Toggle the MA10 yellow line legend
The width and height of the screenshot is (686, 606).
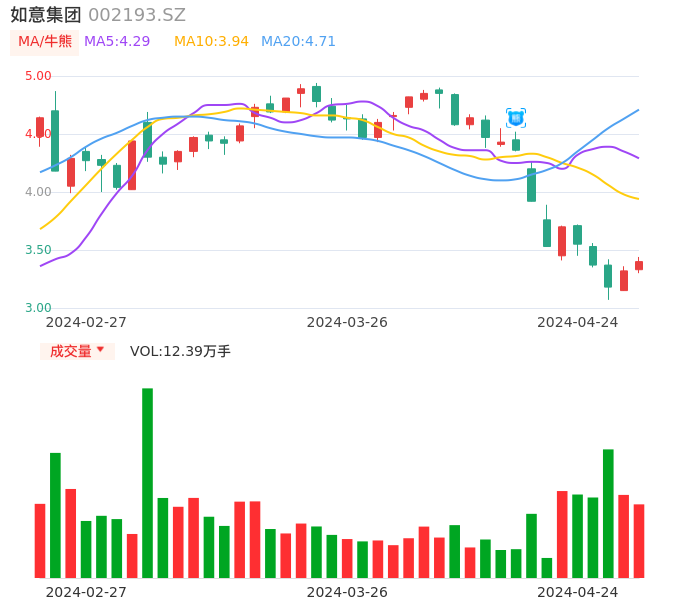[211, 42]
